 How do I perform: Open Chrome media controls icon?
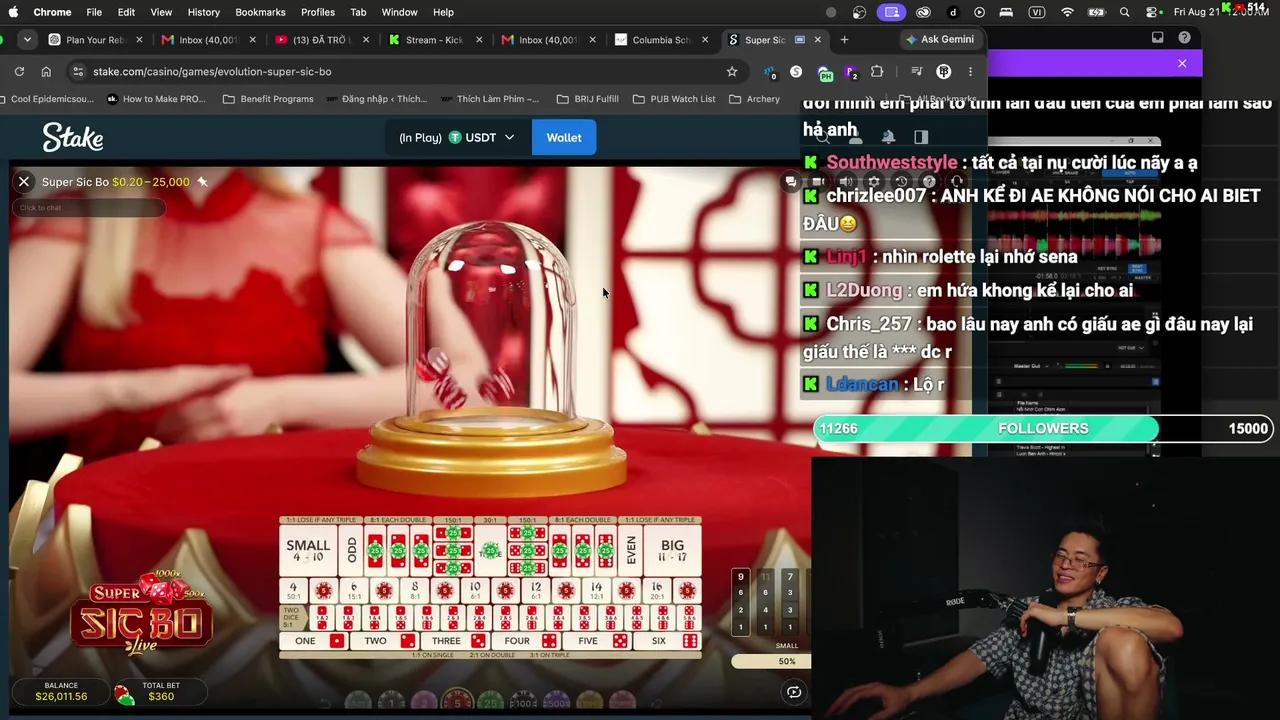coord(916,71)
